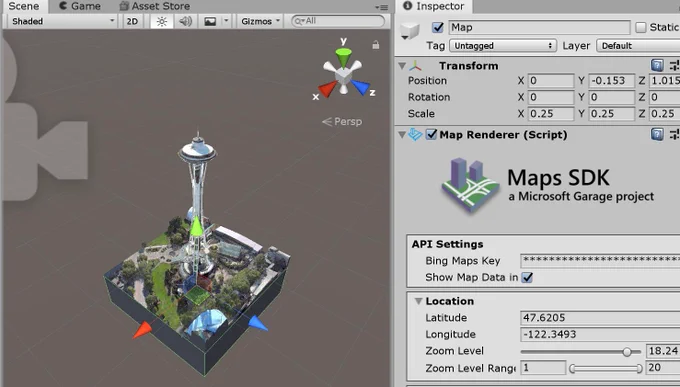Toggle the Static checkbox
The width and height of the screenshot is (680, 387).
[641, 27]
